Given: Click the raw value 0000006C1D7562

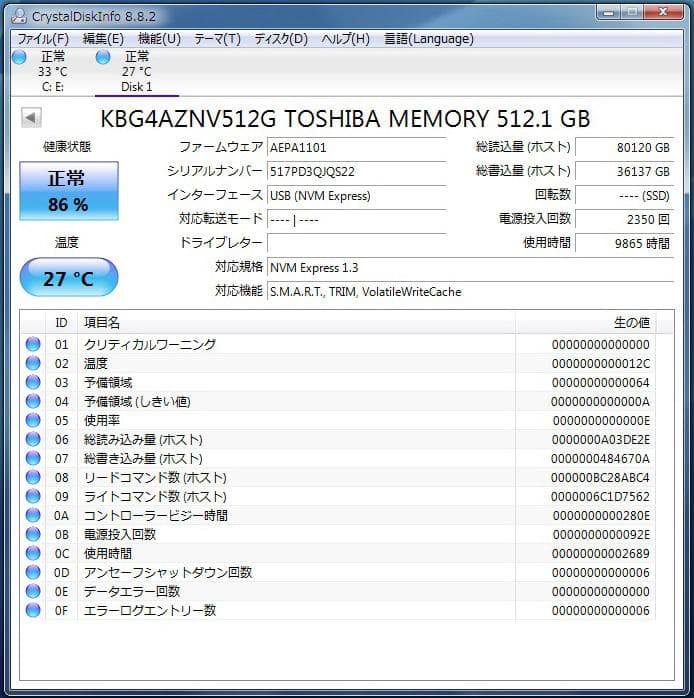Looking at the screenshot, I should pyautogui.click(x=600, y=497).
